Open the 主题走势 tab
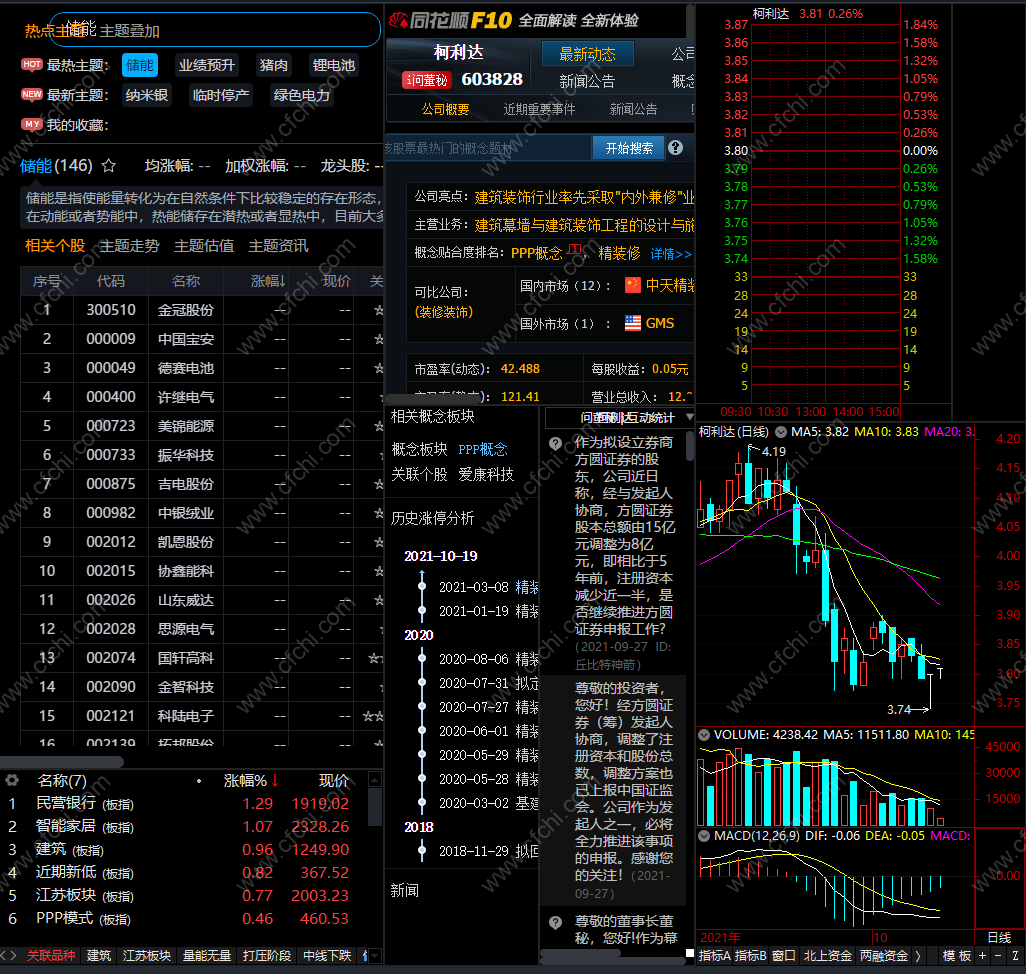The image size is (1026, 974). (x=129, y=246)
